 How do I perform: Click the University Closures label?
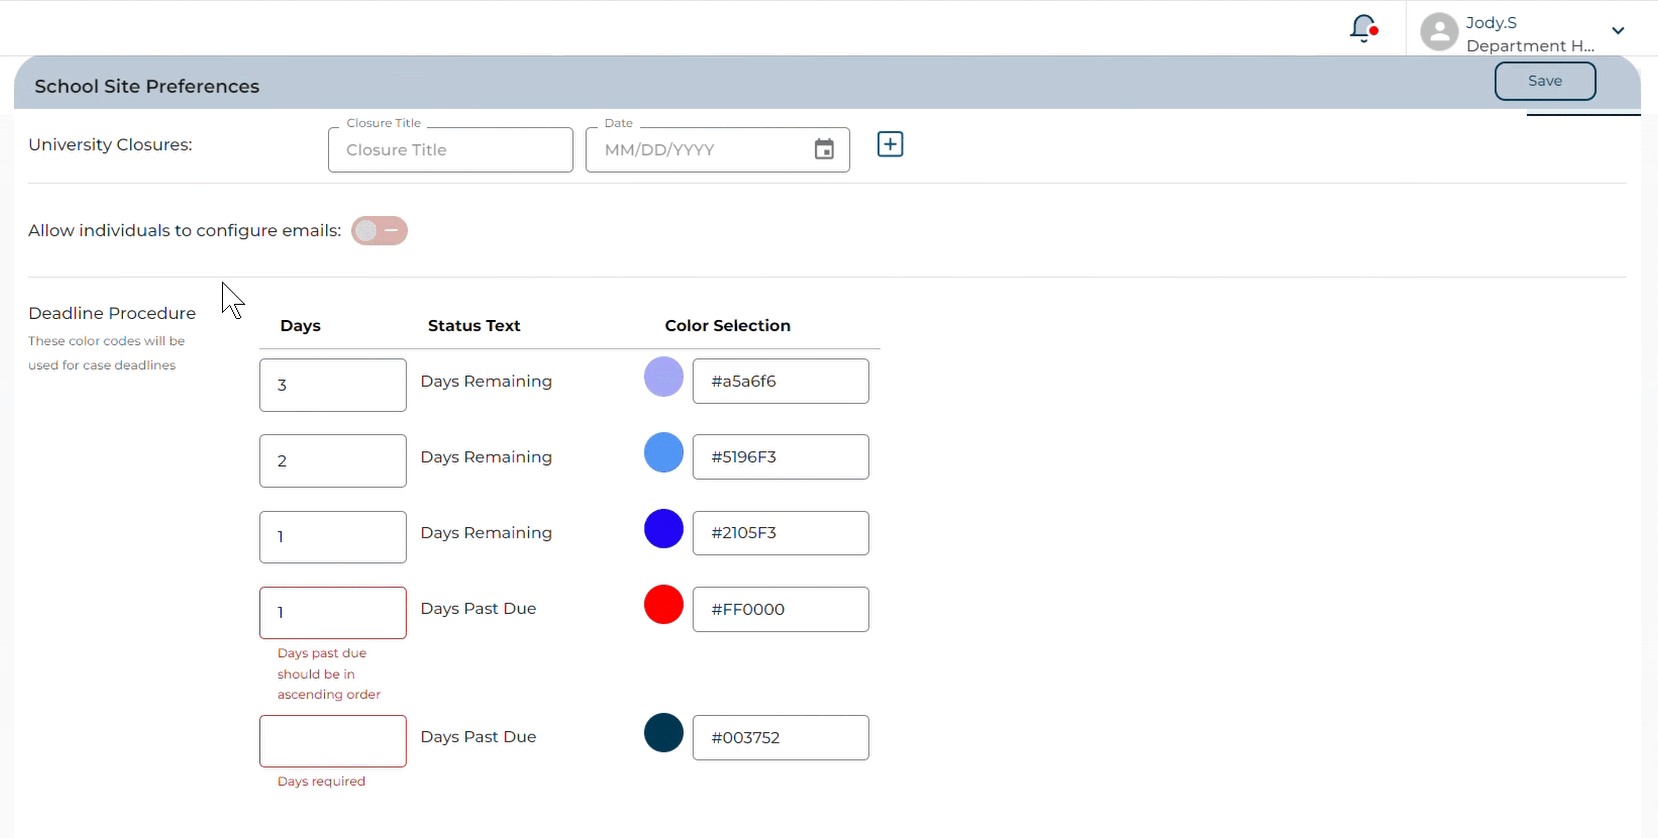tap(110, 145)
